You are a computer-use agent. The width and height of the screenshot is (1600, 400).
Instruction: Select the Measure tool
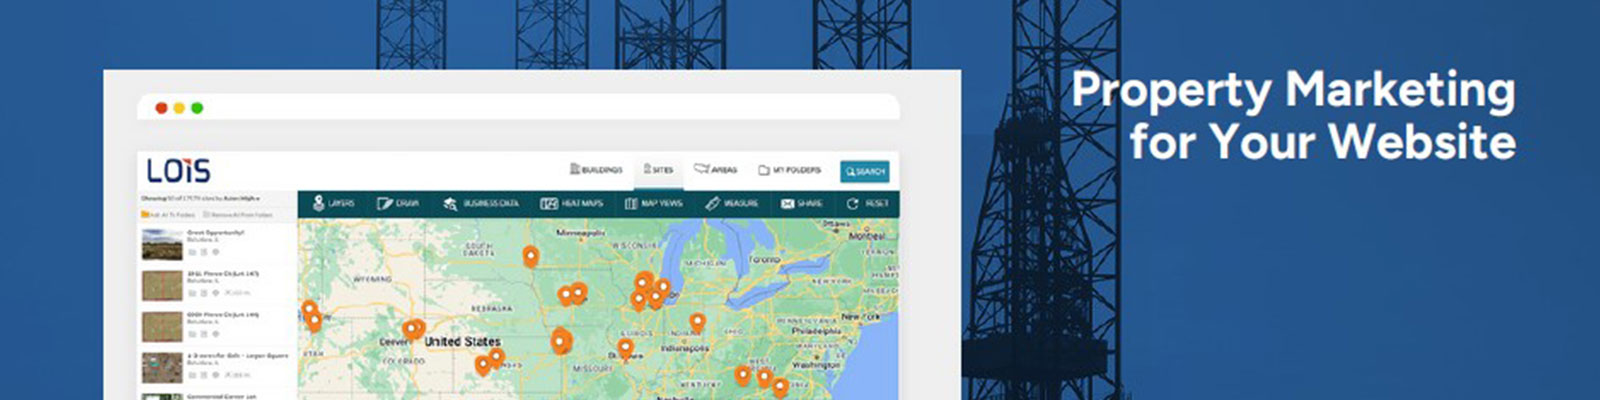coord(731,203)
